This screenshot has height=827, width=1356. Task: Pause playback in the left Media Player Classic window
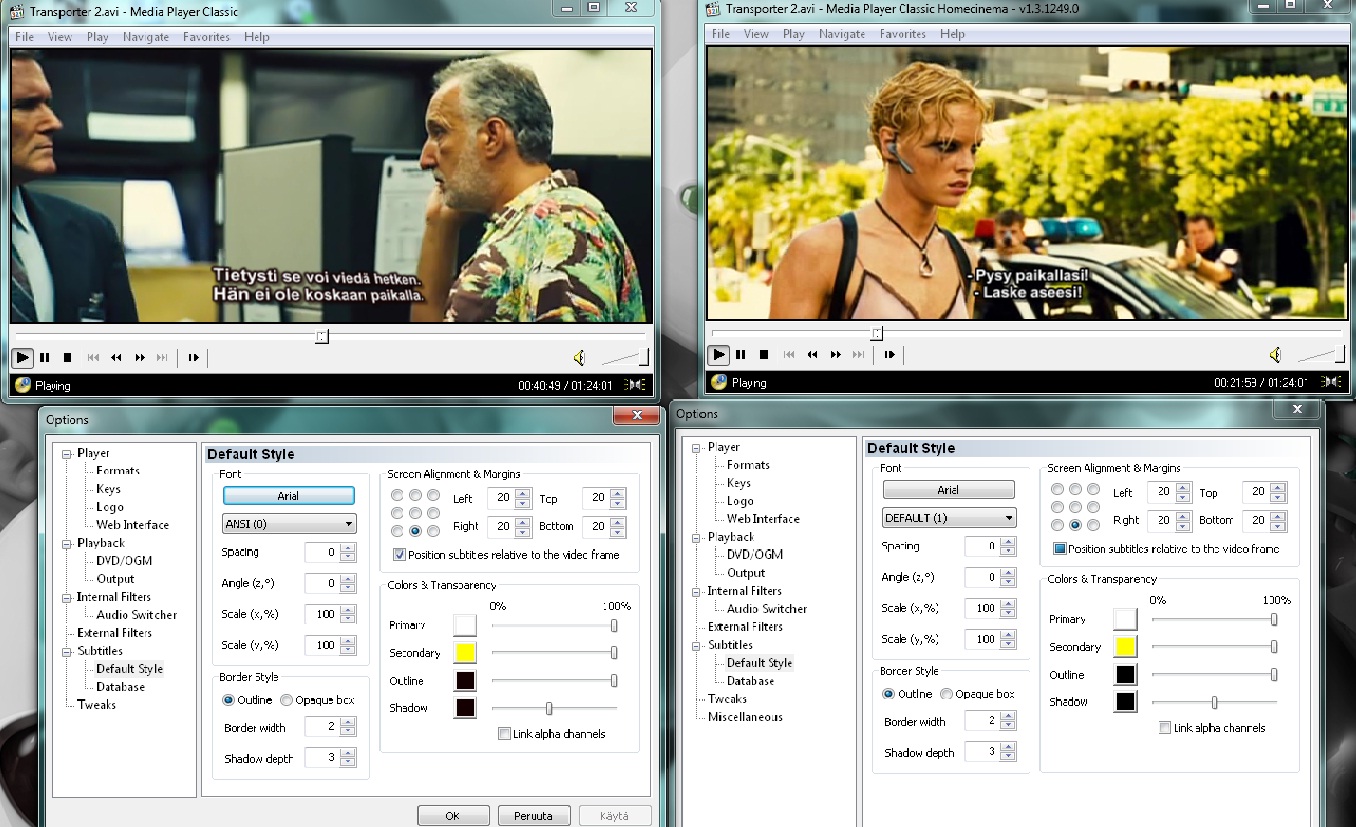point(45,357)
